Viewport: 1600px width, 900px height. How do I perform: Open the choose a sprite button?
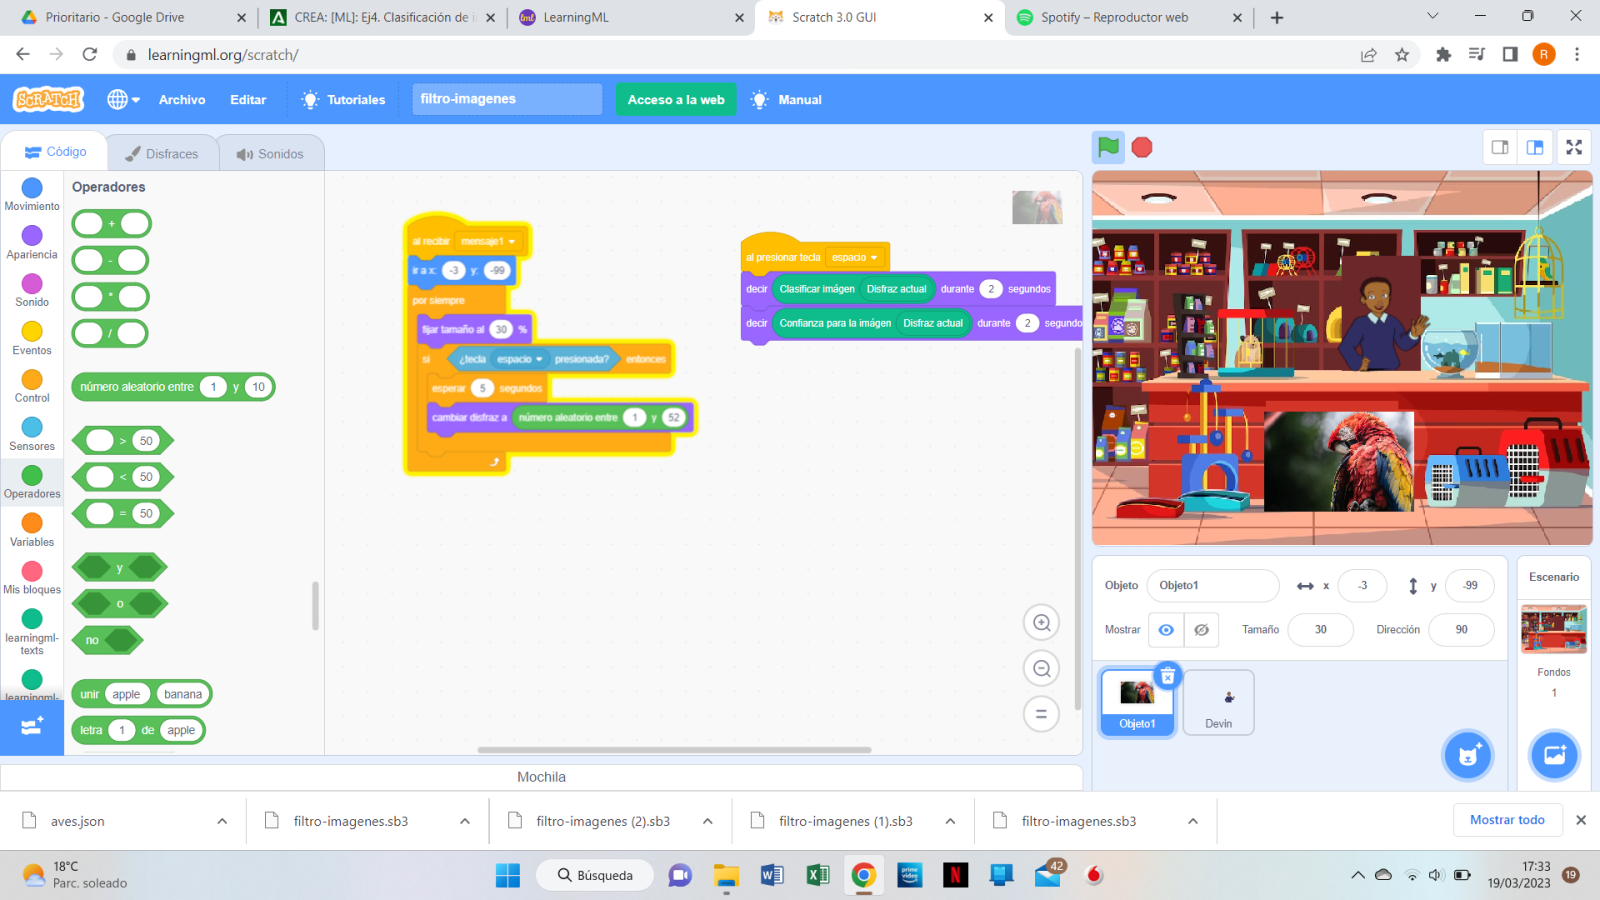coord(1467,755)
